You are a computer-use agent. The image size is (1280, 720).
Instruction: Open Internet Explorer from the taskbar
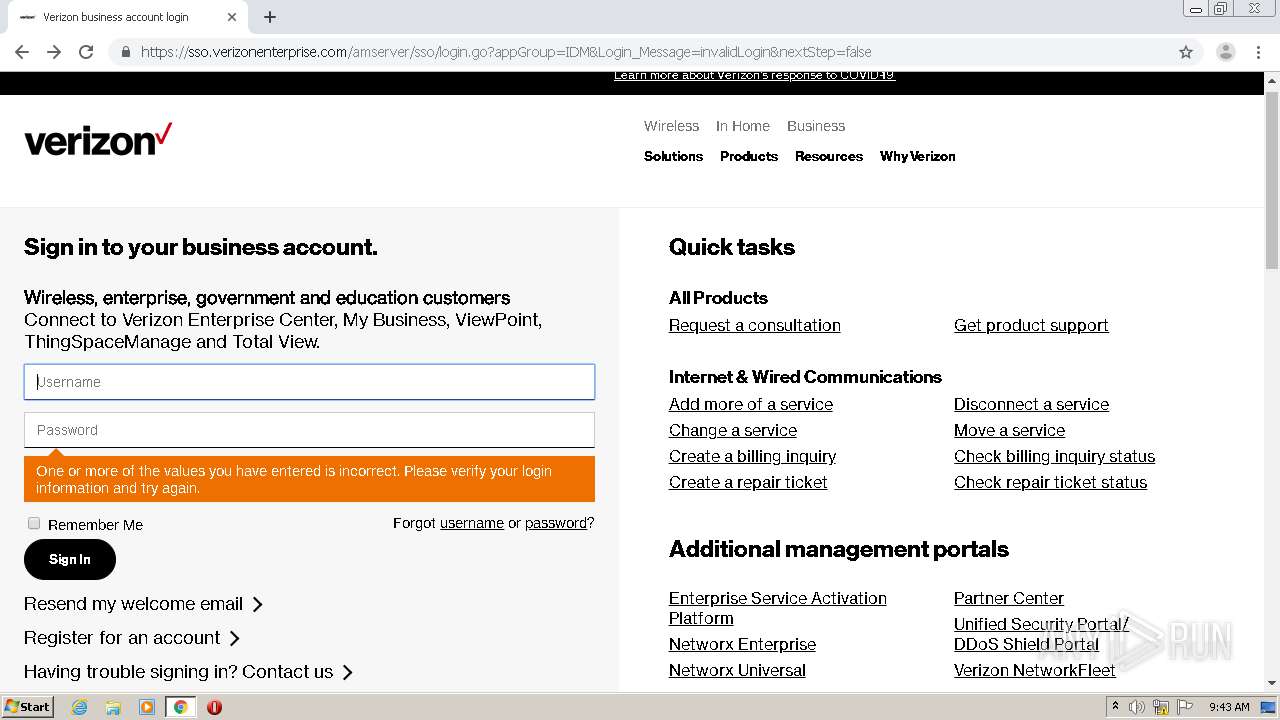pos(79,707)
